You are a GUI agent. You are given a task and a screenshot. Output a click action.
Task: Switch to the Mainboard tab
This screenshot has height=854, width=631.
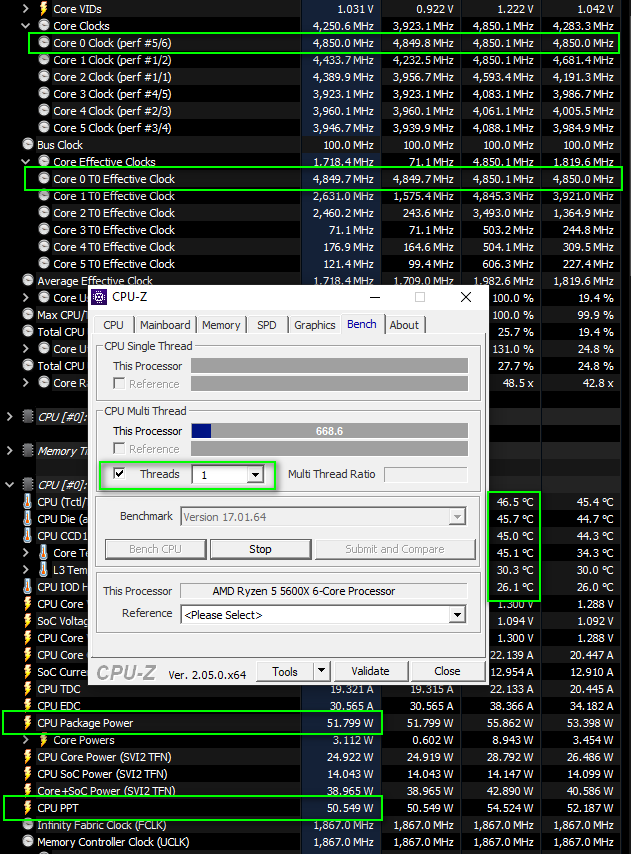click(x=165, y=325)
